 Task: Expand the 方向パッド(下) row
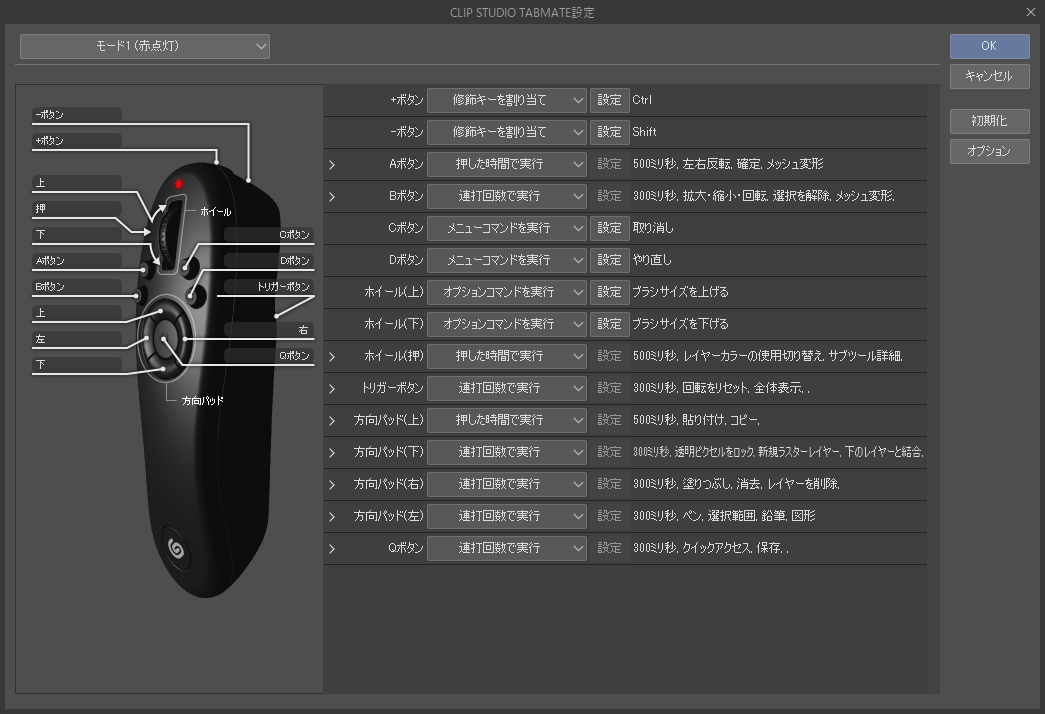[x=332, y=453]
